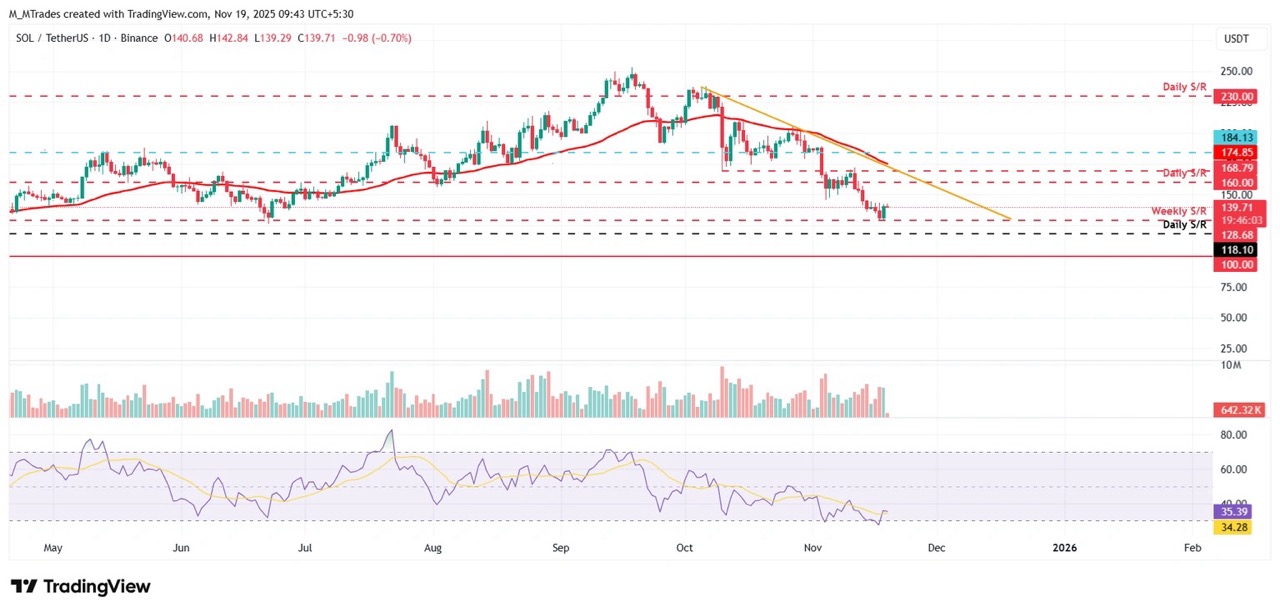This screenshot has height=613, width=1280.
Task: Click the 642.32K volume value label
Action: pos(1239,410)
